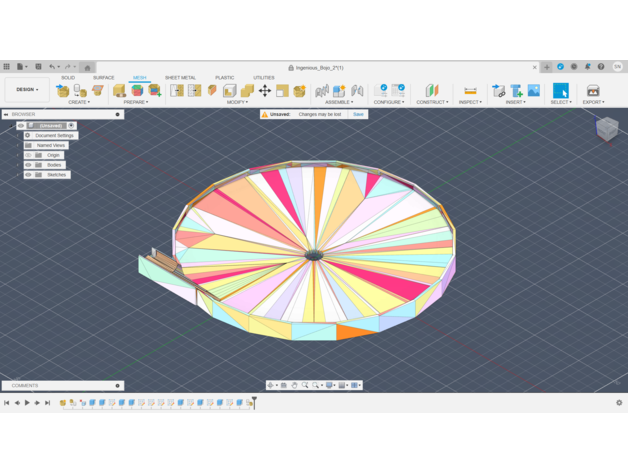This screenshot has width=628, height=472.
Task: Switch to the SURFACE tab
Action: [x=104, y=77]
